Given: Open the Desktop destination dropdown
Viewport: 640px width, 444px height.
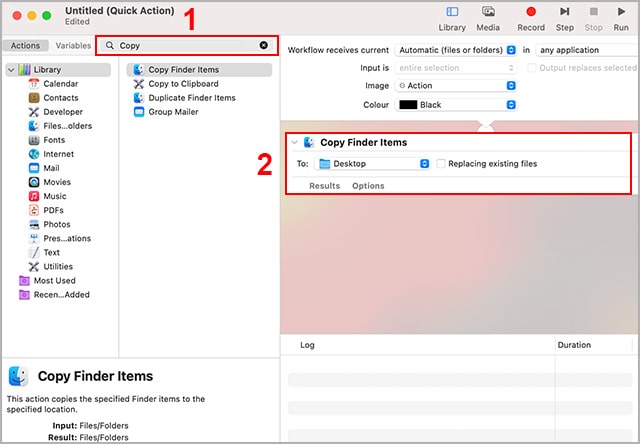Looking at the screenshot, I should click(x=372, y=164).
